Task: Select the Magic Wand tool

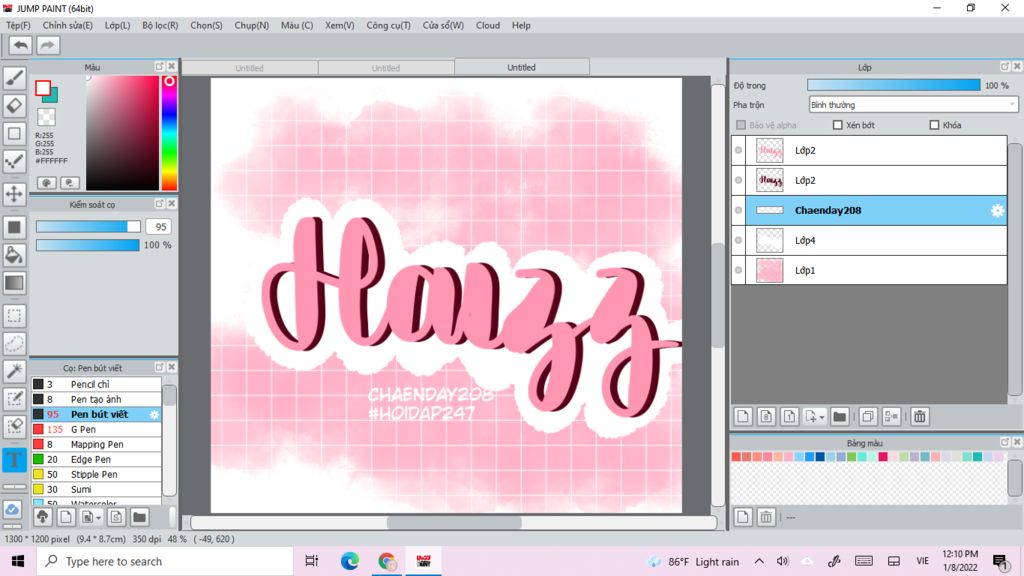Action: [14, 371]
